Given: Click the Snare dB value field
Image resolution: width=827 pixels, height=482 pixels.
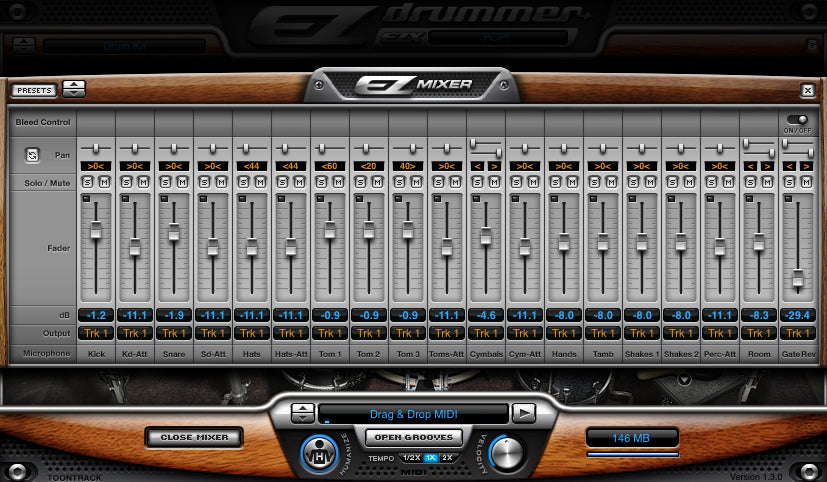Looking at the screenshot, I should coord(174,314).
